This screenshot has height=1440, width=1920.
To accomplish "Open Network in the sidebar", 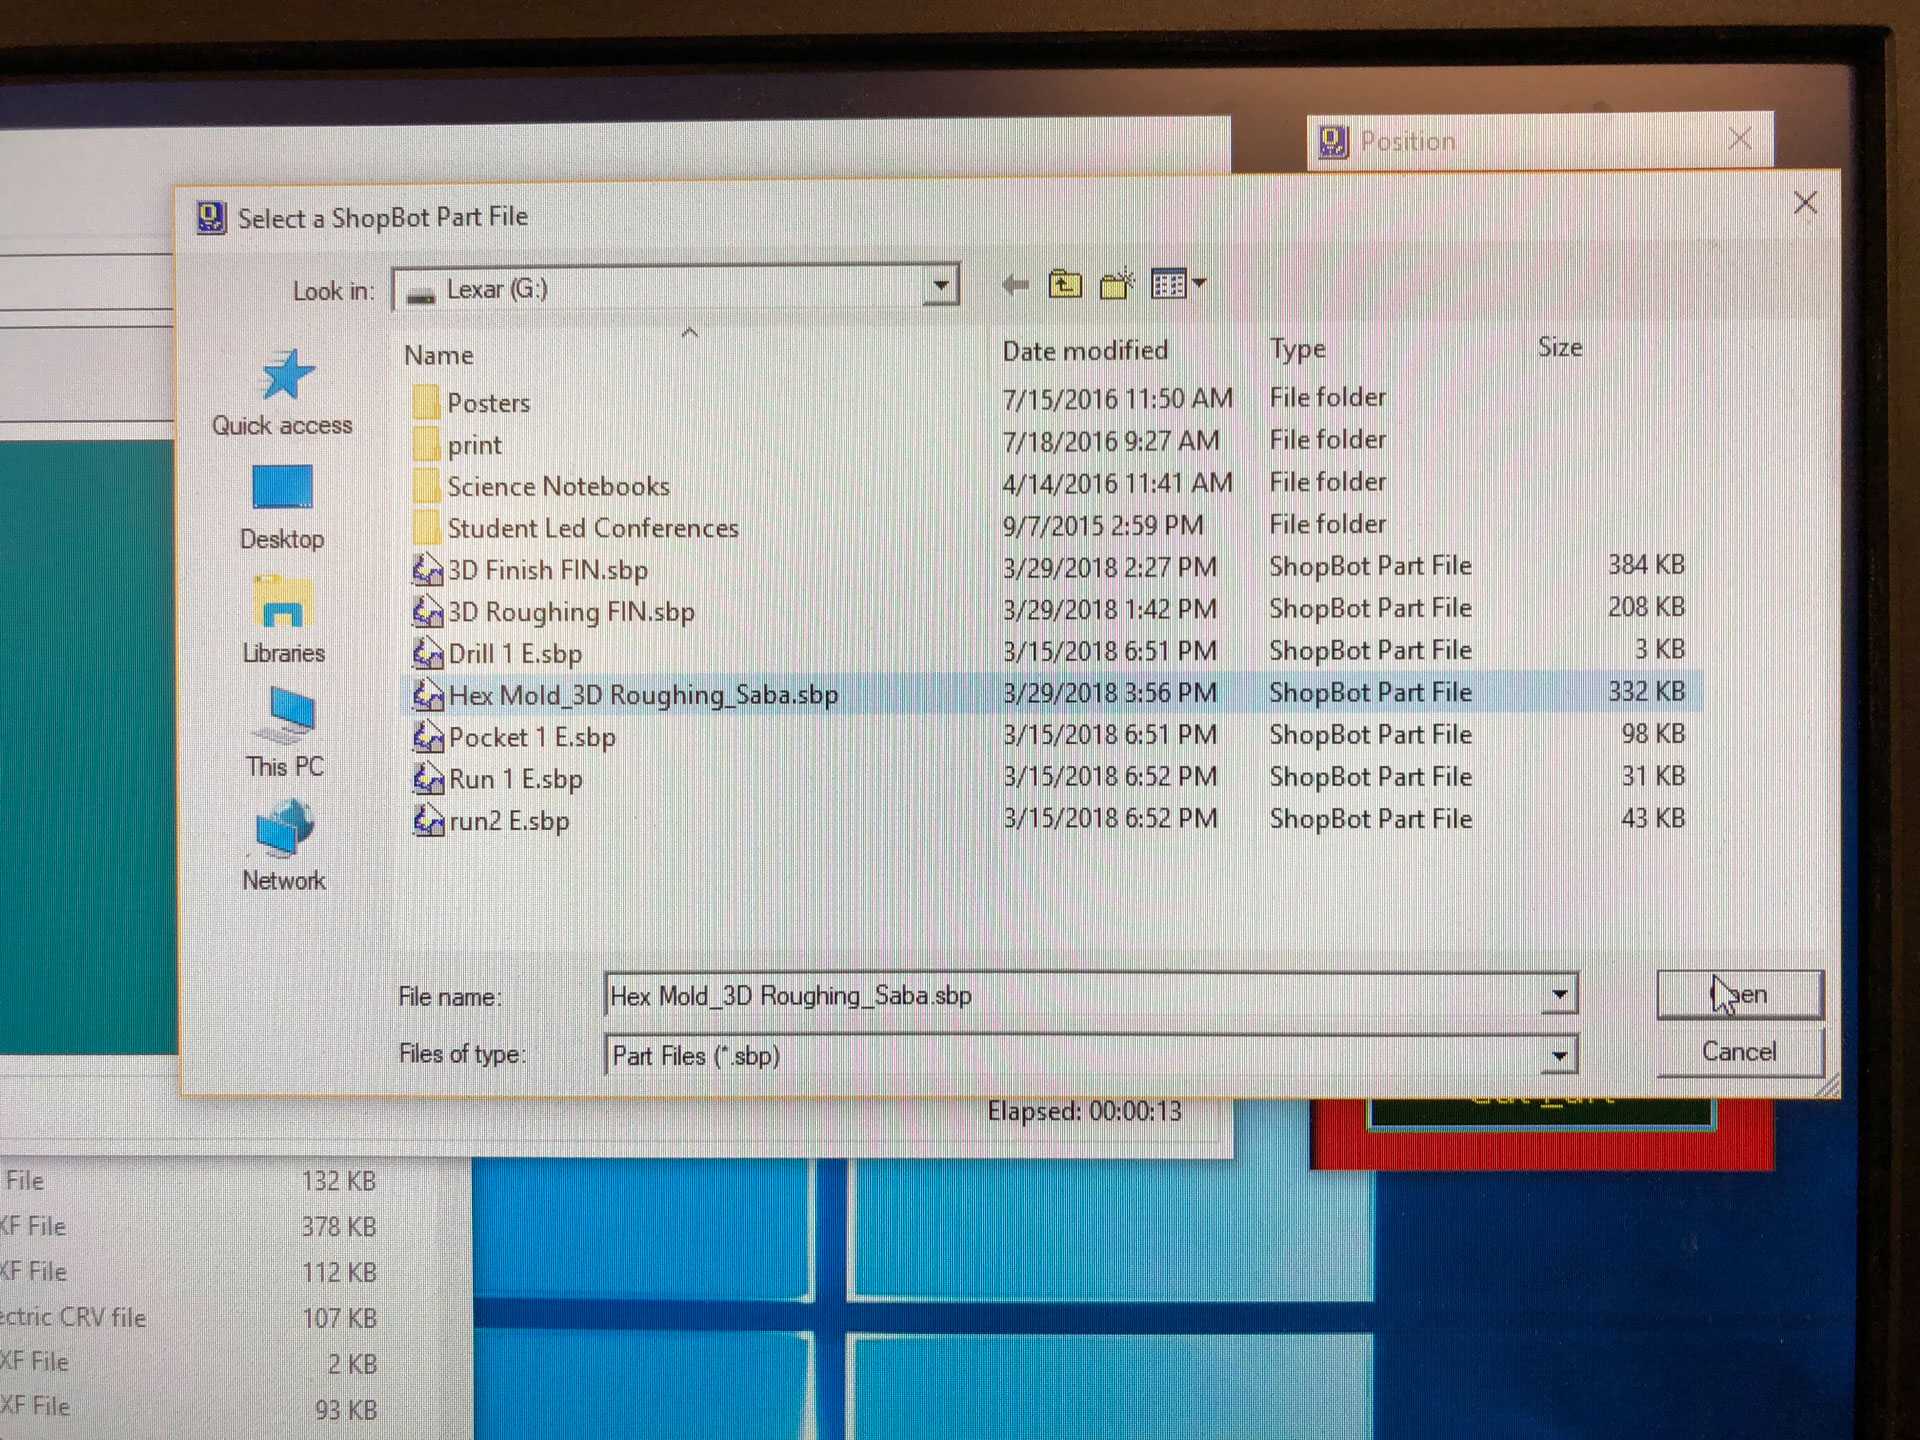I will 283,846.
